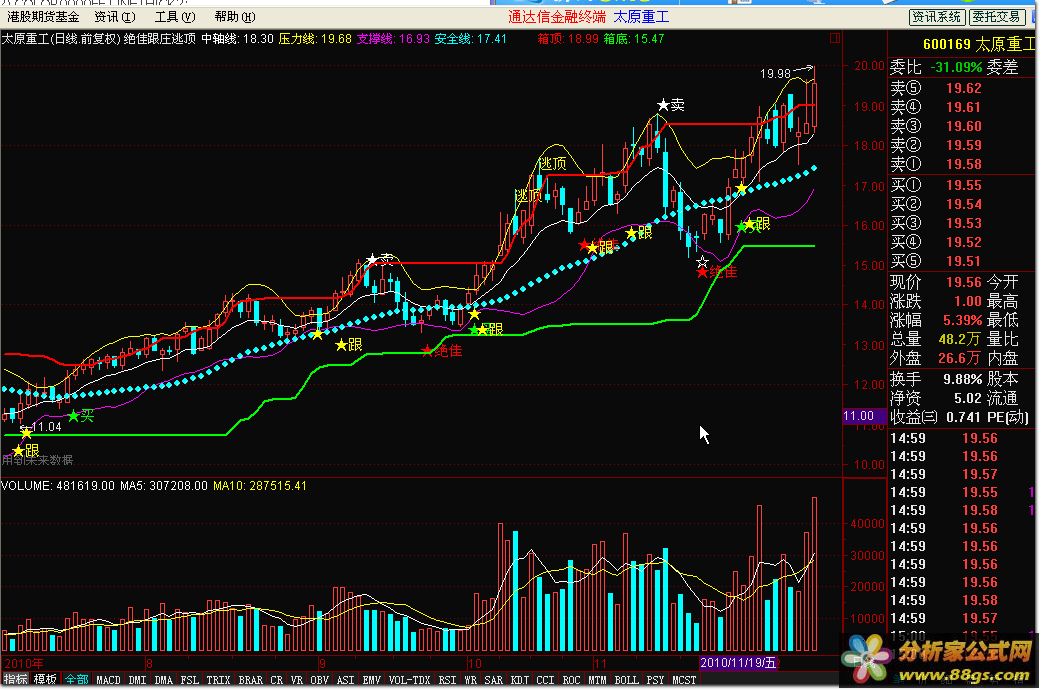Switch to the MACD indicator
The height and width of the screenshot is (690, 1041).
(x=108, y=680)
